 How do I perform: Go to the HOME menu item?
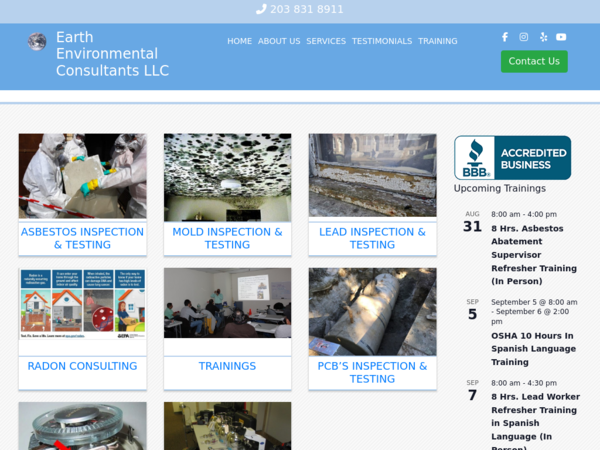pos(240,41)
